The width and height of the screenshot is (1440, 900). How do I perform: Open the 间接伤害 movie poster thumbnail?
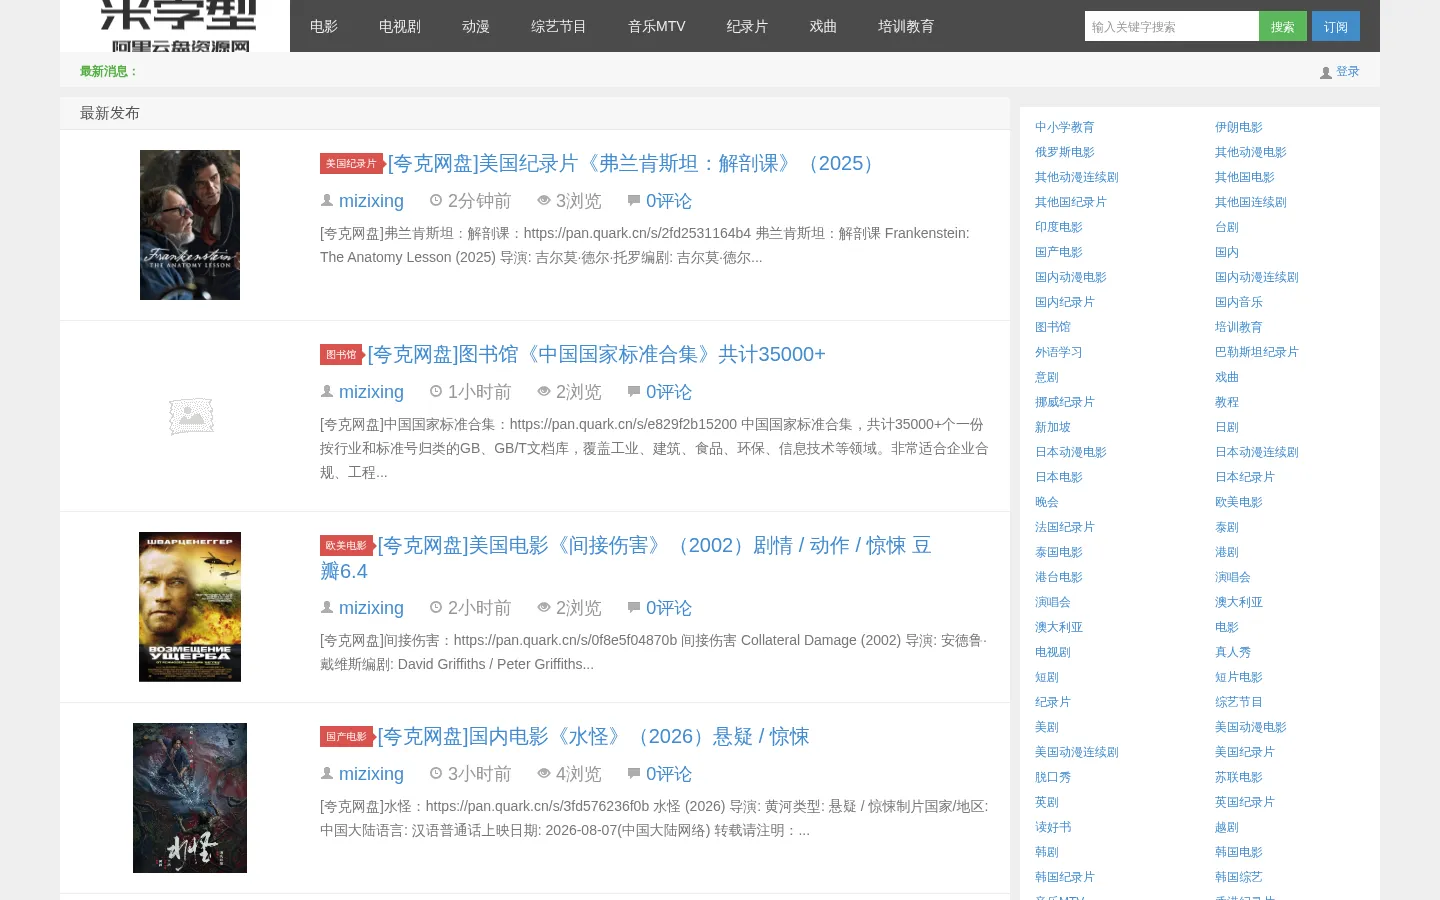[190, 607]
